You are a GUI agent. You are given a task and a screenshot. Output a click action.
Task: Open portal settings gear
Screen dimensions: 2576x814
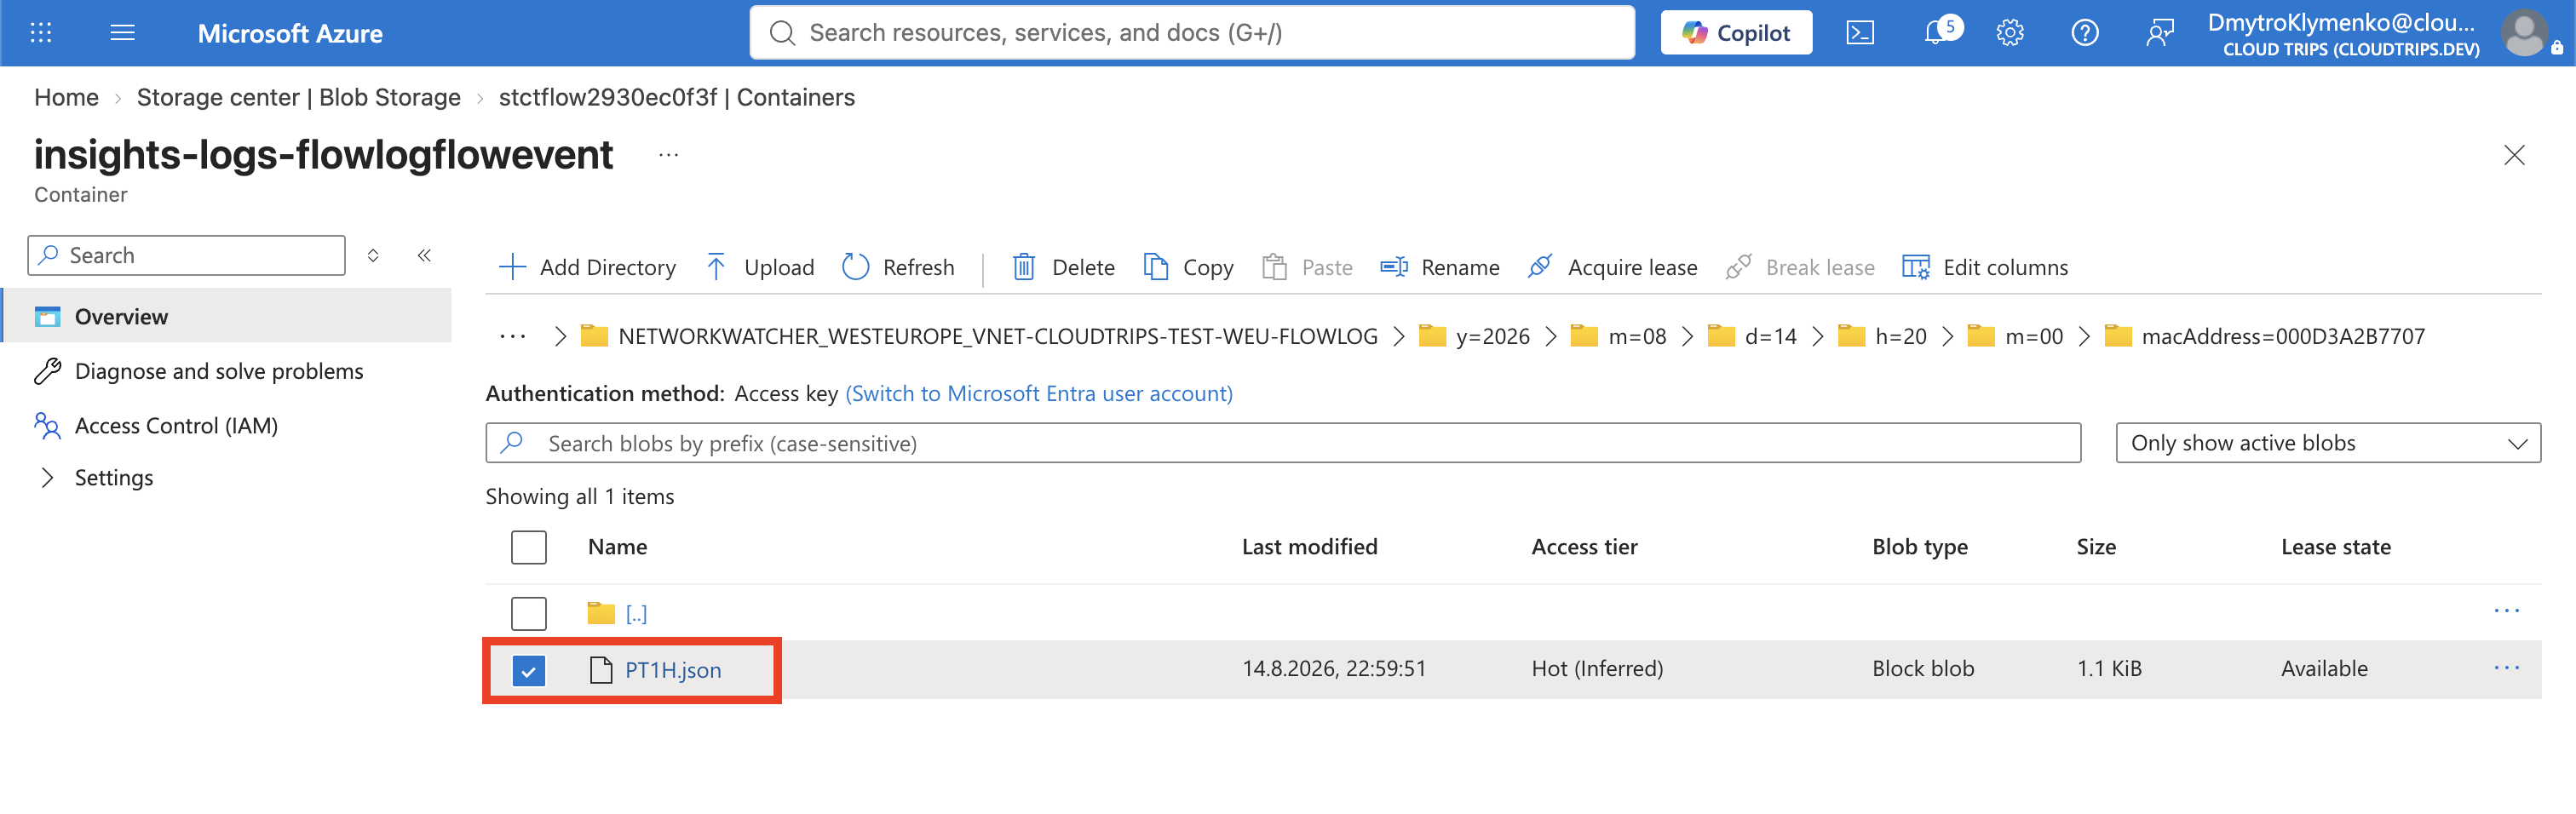pos(2009,33)
